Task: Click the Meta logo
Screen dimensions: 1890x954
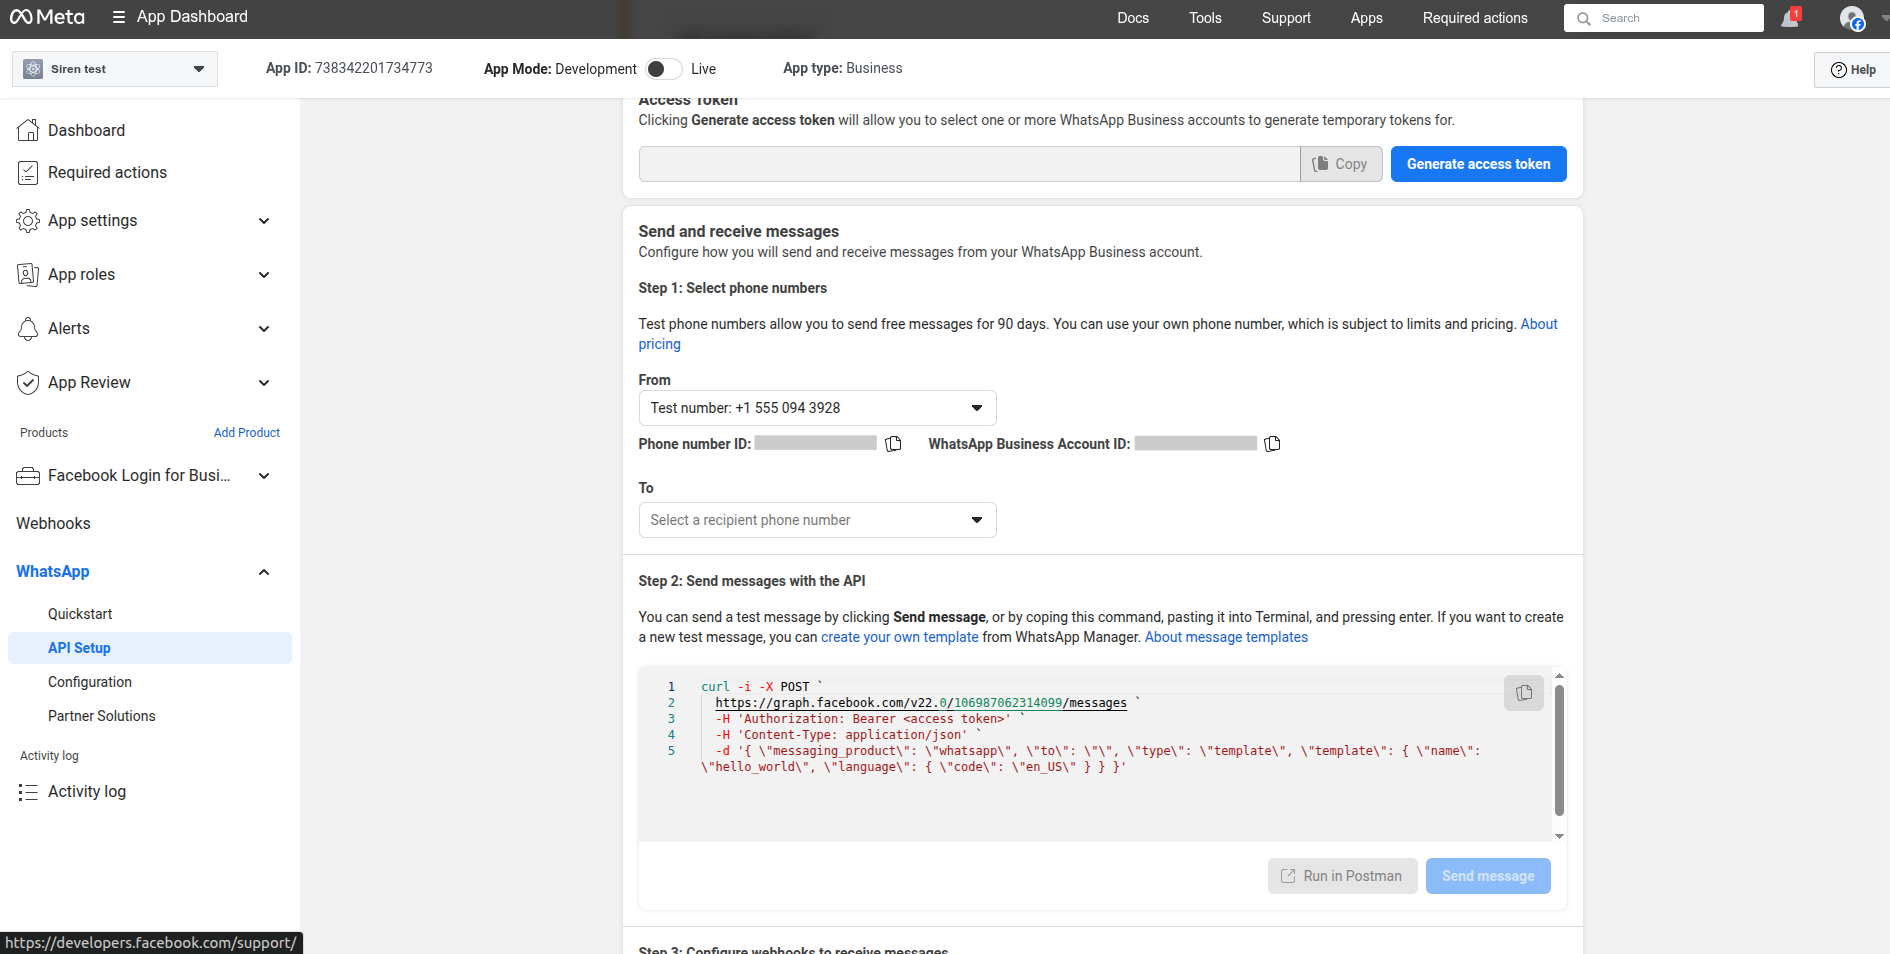Action: (x=47, y=17)
